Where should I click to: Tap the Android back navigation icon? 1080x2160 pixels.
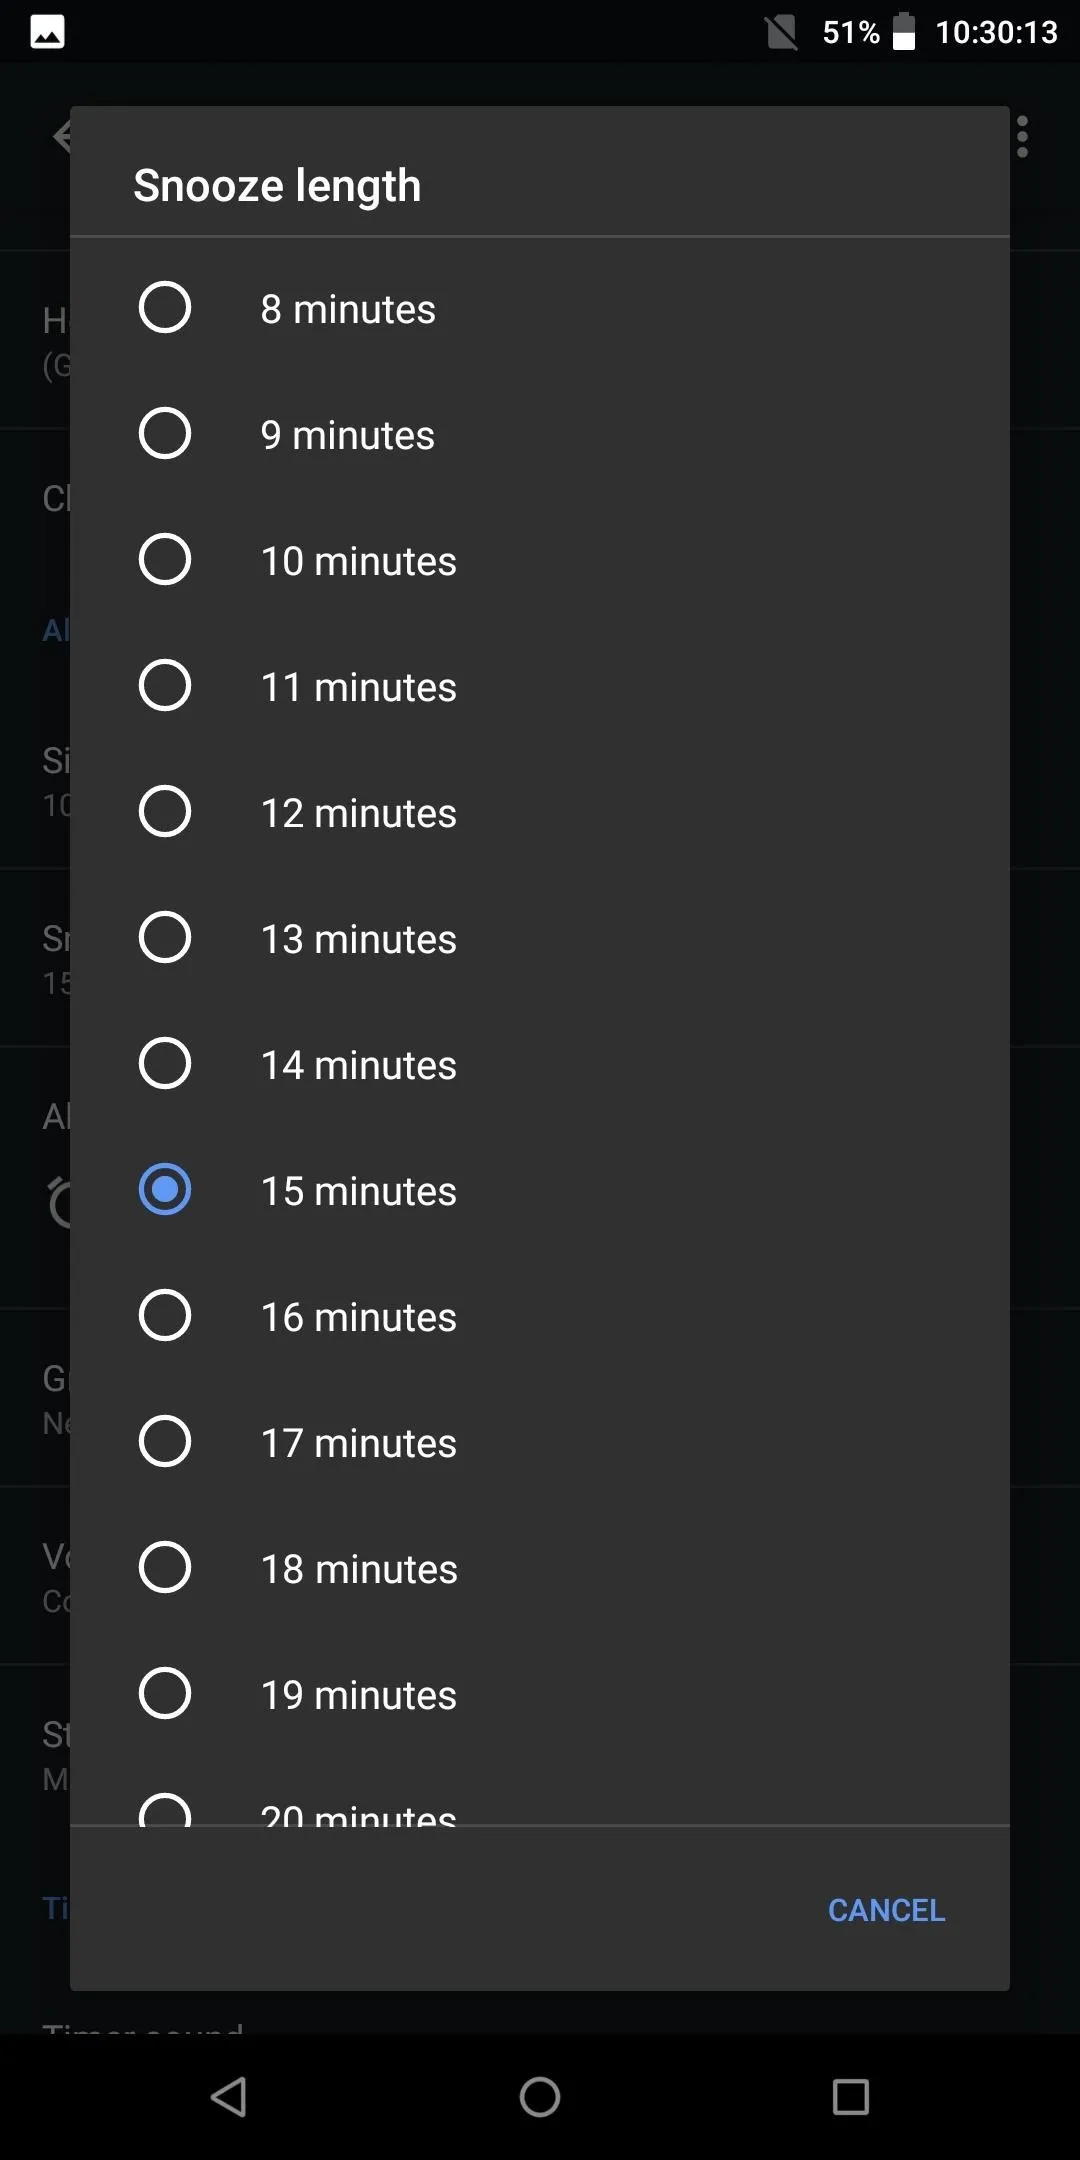[229, 2097]
